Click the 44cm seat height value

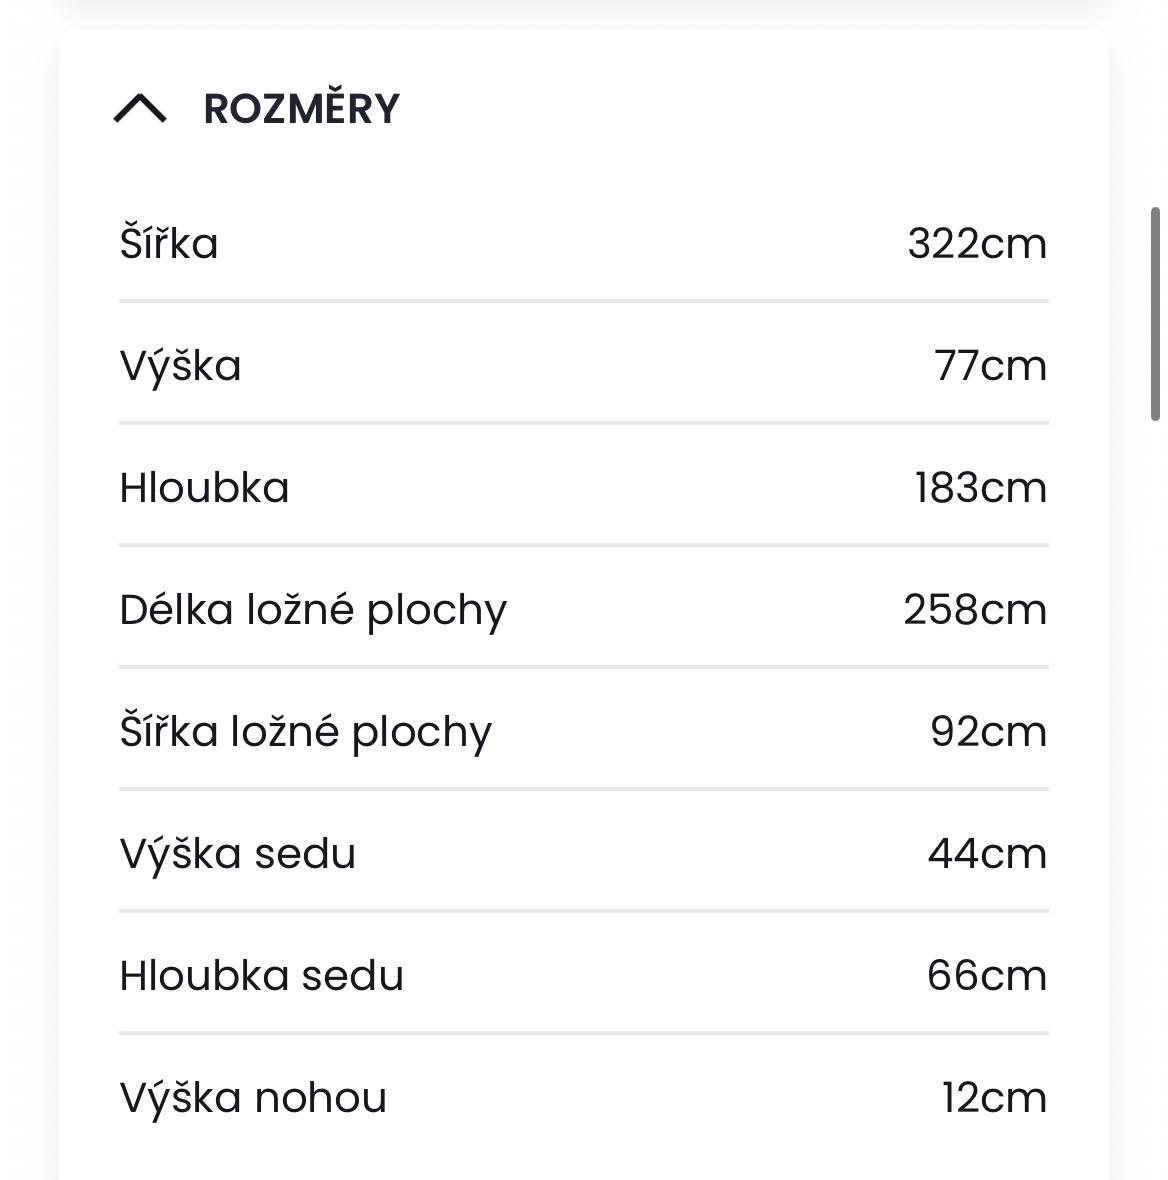tap(987, 854)
